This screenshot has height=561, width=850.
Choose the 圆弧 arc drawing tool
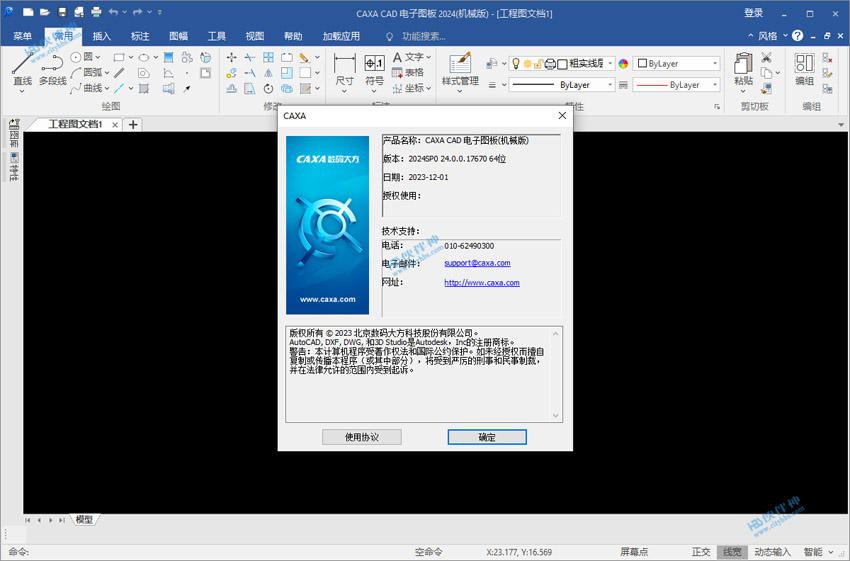point(89,72)
